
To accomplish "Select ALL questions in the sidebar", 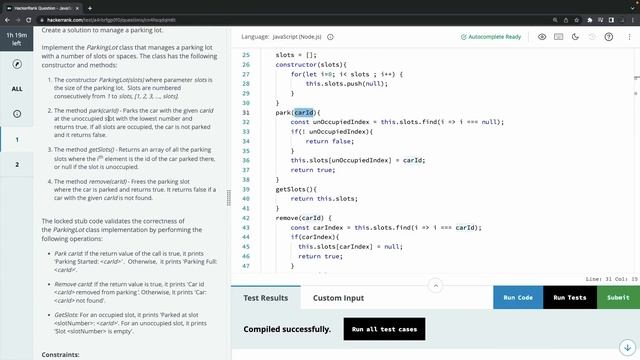I will (17, 89).
